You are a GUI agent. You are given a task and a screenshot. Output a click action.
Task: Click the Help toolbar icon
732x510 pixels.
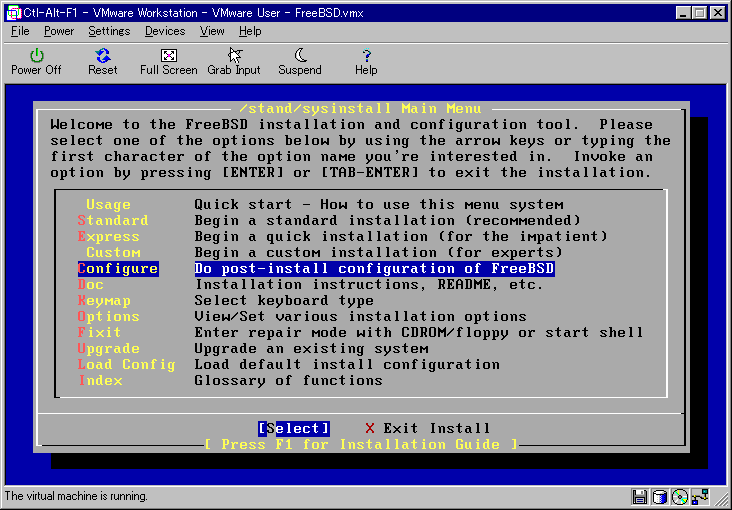[366, 62]
